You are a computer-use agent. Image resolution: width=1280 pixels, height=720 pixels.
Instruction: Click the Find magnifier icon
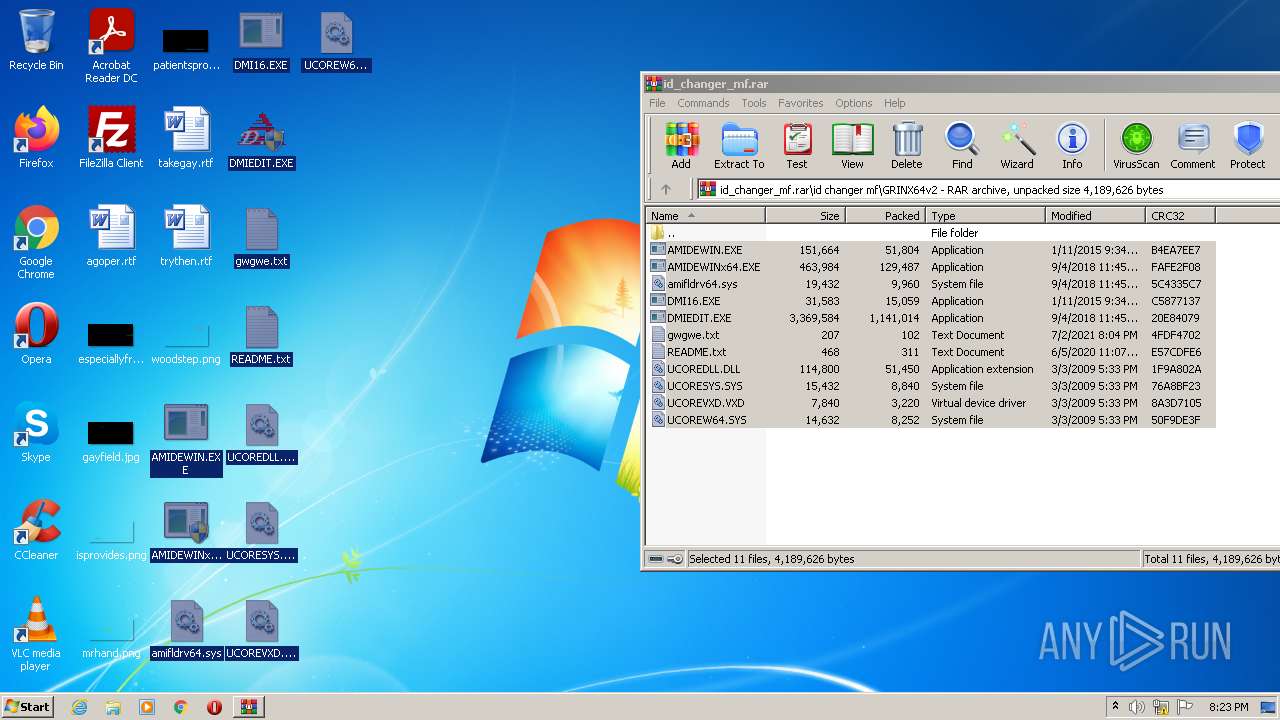click(962, 146)
